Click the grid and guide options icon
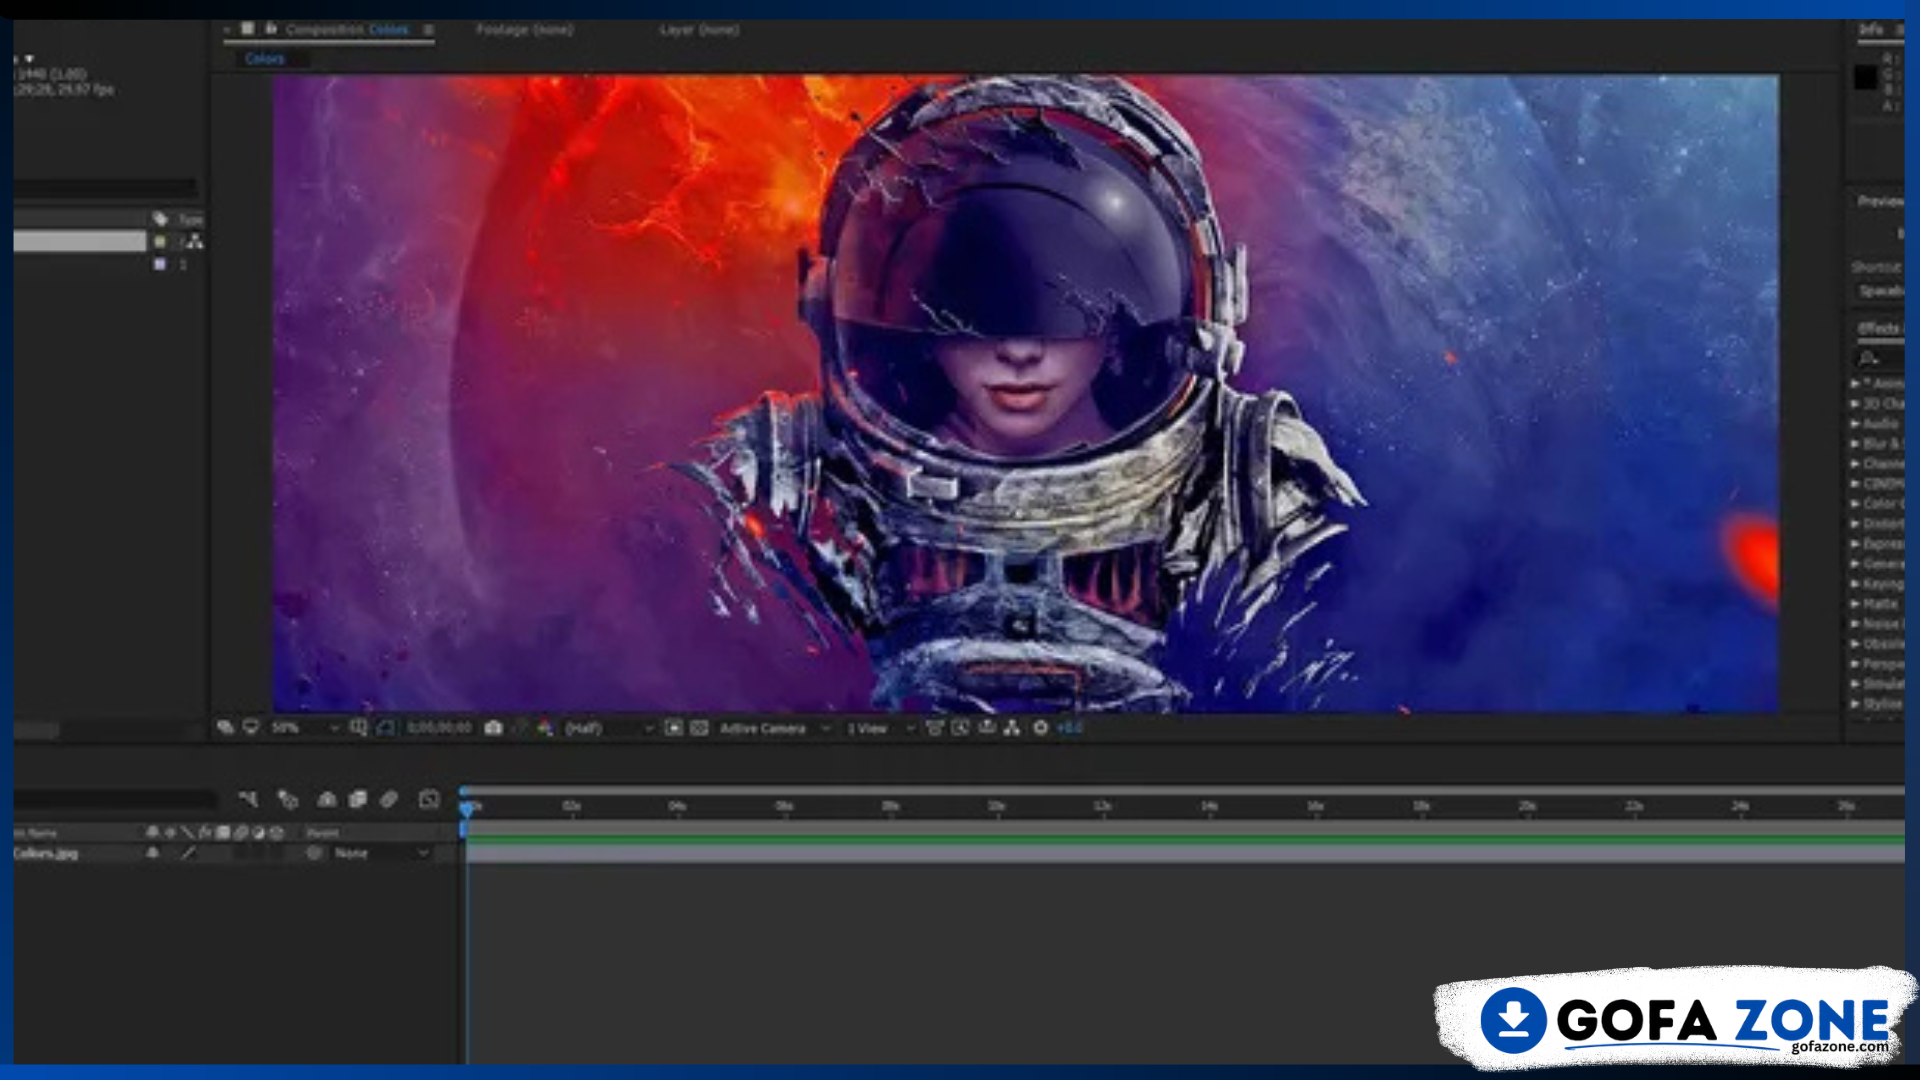The image size is (1920, 1080). 359,727
